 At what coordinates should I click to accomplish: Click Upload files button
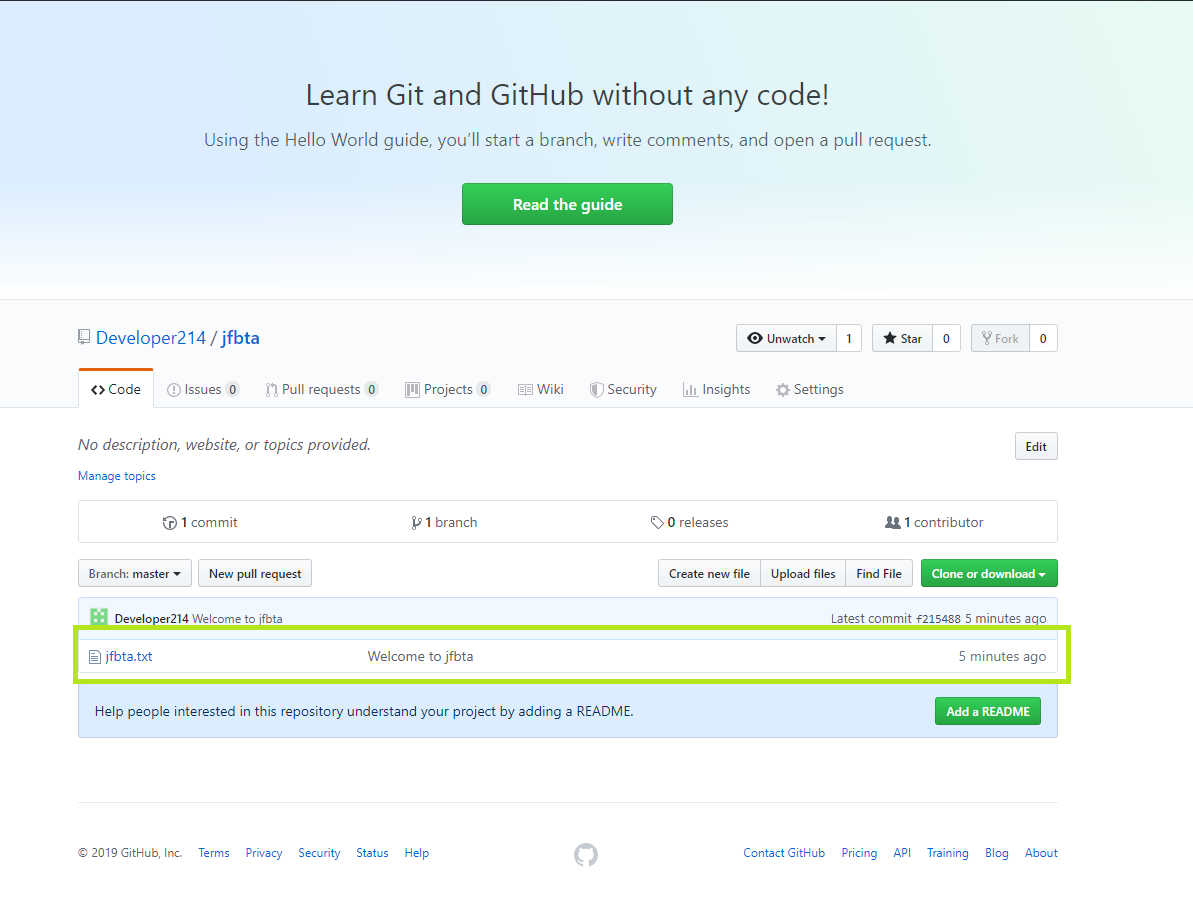(x=803, y=574)
